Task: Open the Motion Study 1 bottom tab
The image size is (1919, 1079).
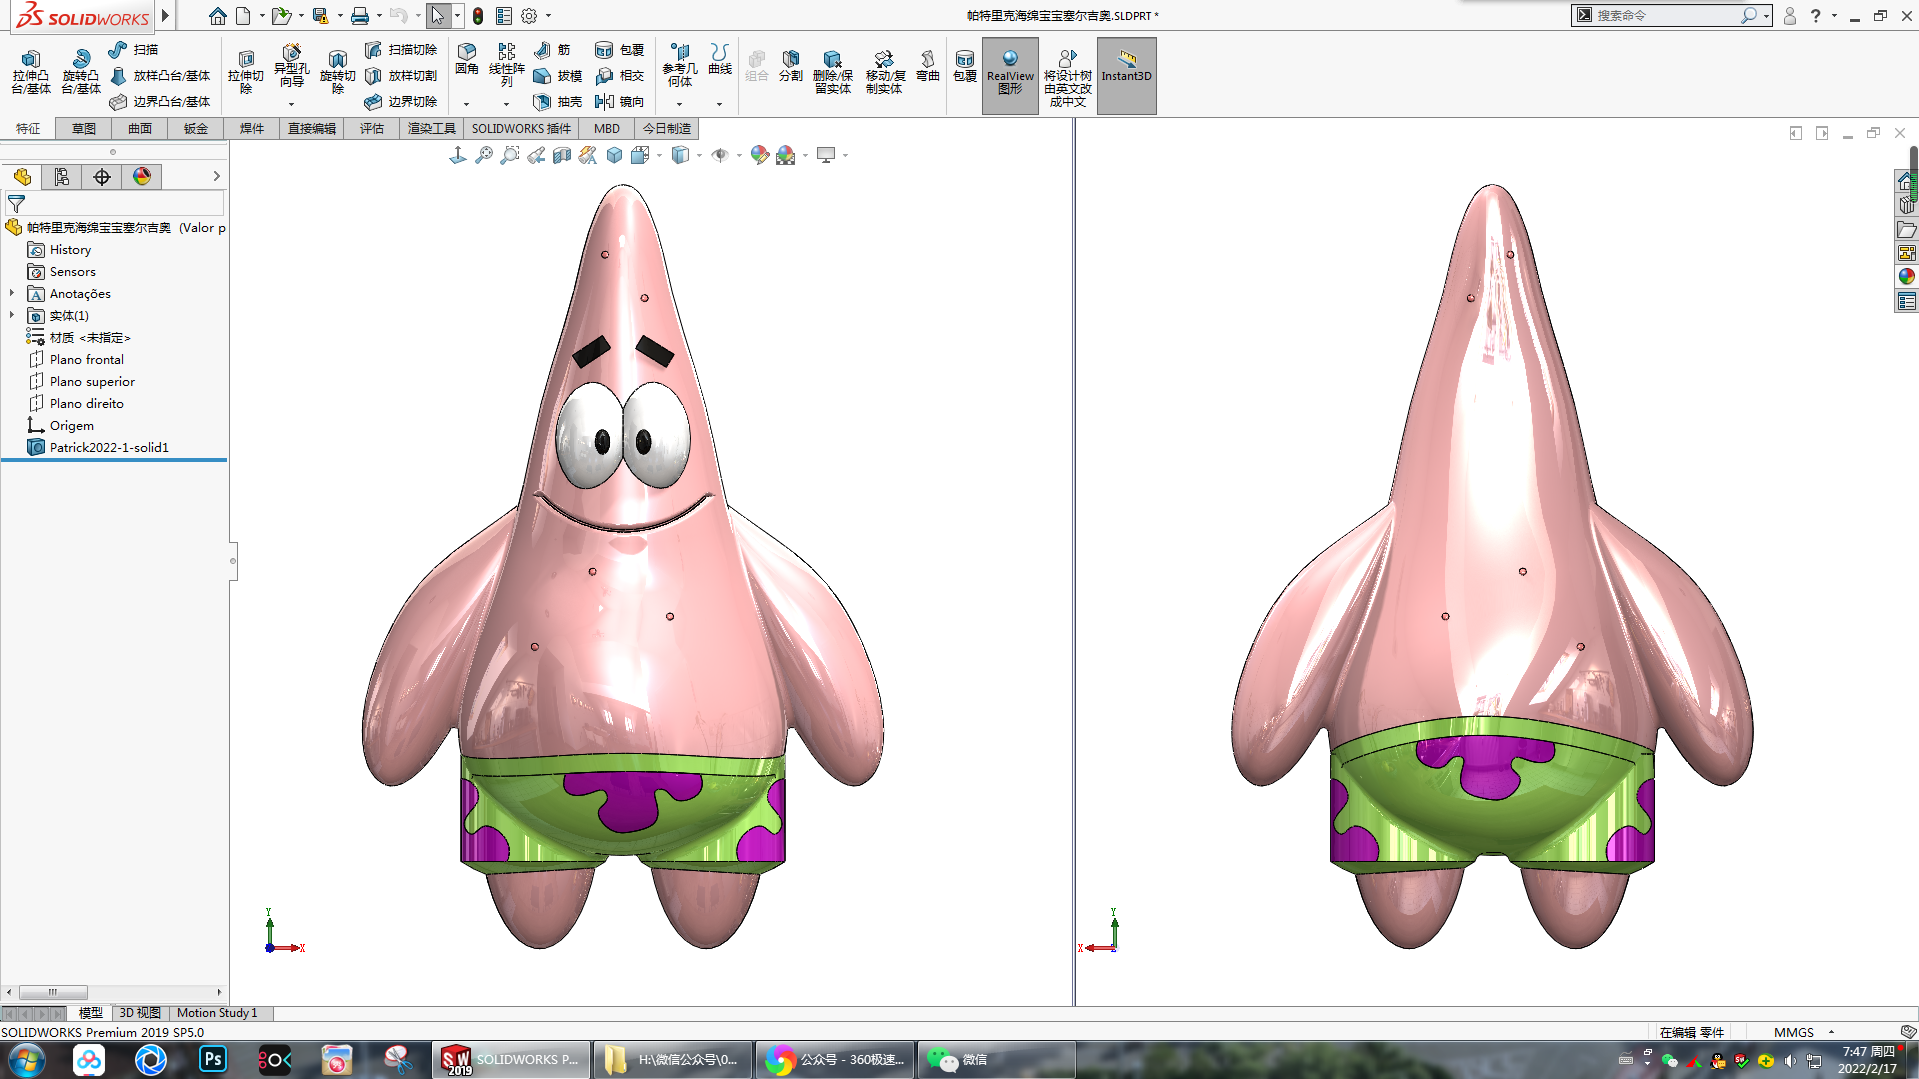Action: pyautogui.click(x=217, y=1013)
